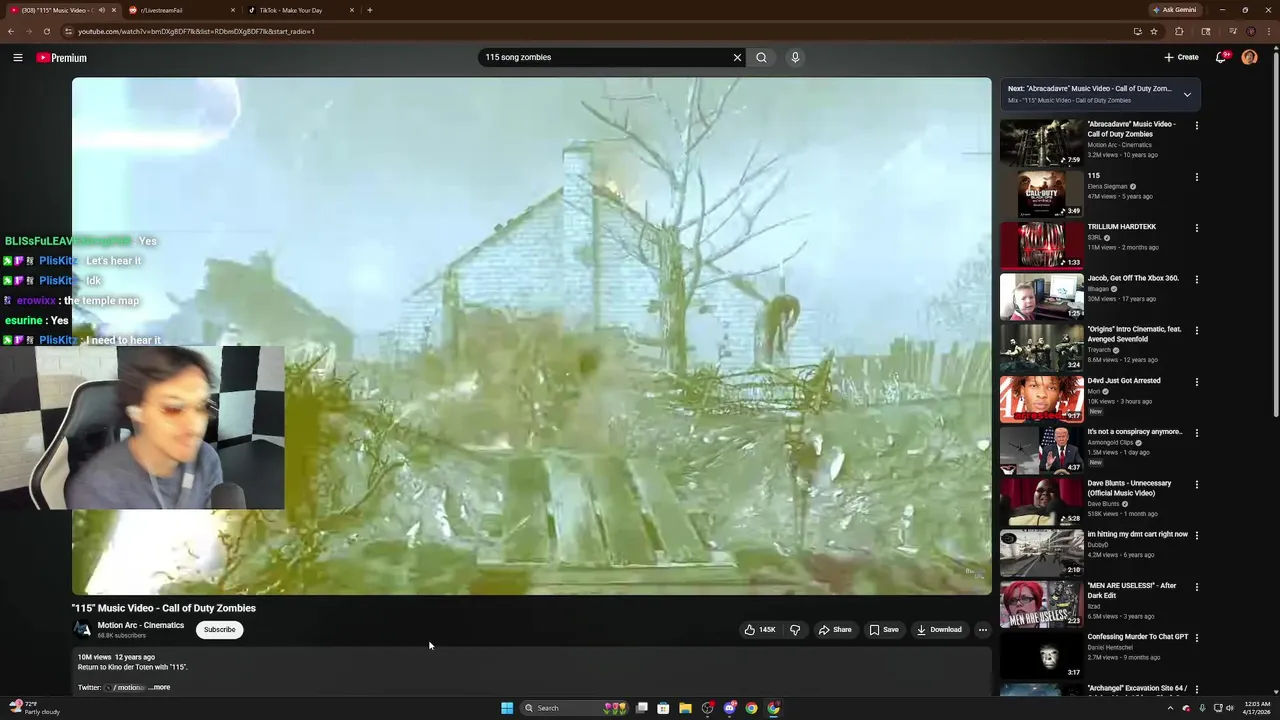
Task: Open 'D4vd Just Got Arrested' video title
Action: pyautogui.click(x=1124, y=380)
